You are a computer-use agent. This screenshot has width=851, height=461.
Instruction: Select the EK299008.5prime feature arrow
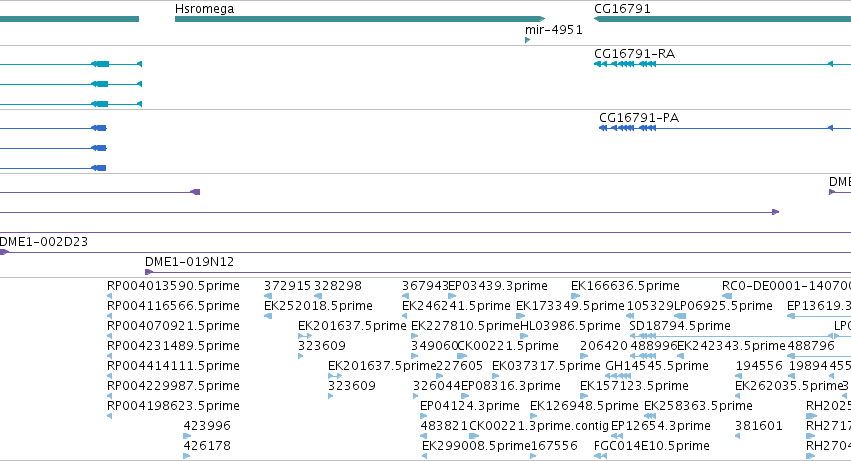[425, 456]
